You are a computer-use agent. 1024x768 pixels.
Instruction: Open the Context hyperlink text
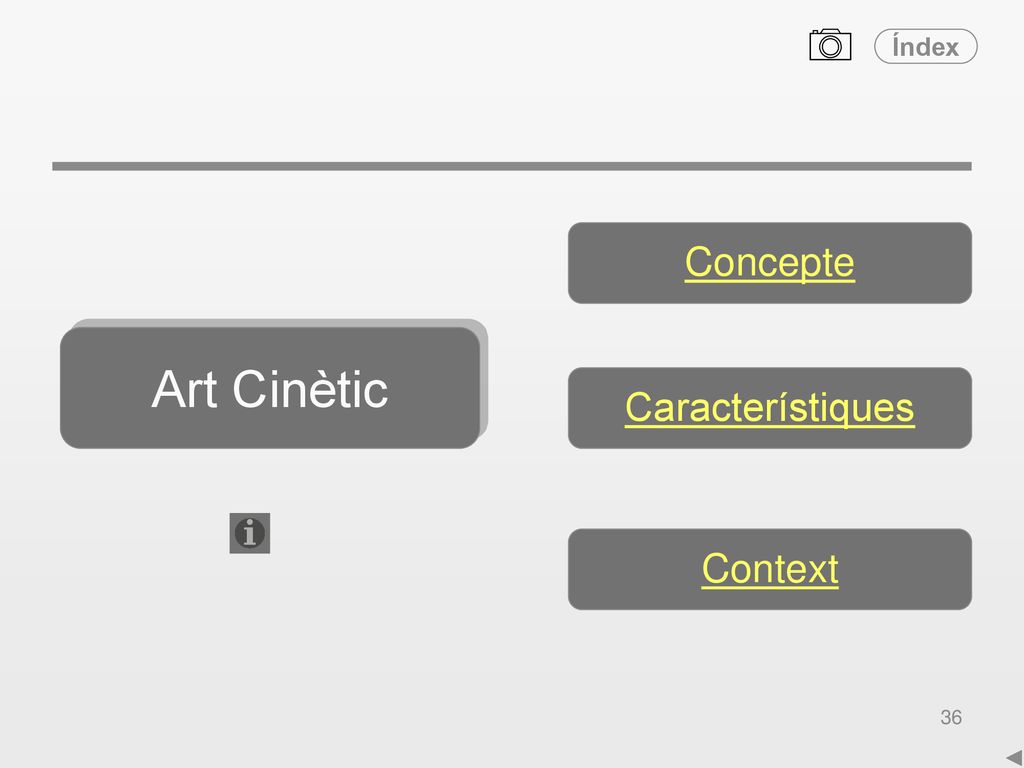click(769, 569)
